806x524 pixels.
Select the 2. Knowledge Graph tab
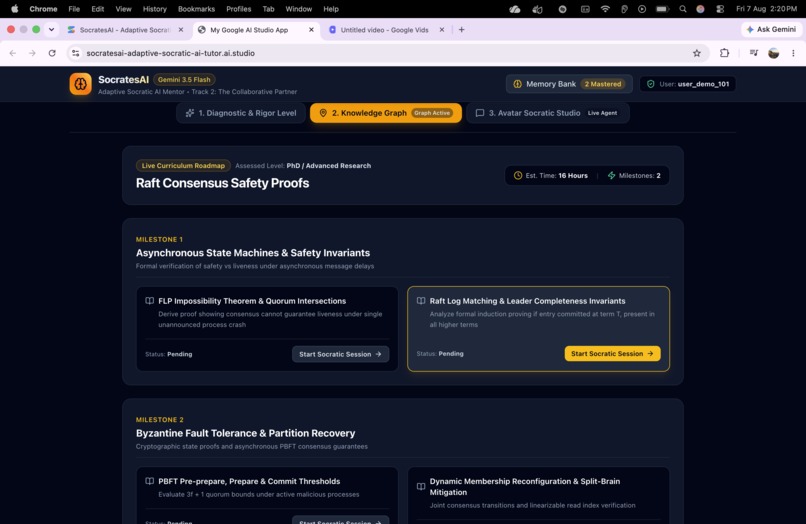pyautogui.click(x=386, y=113)
